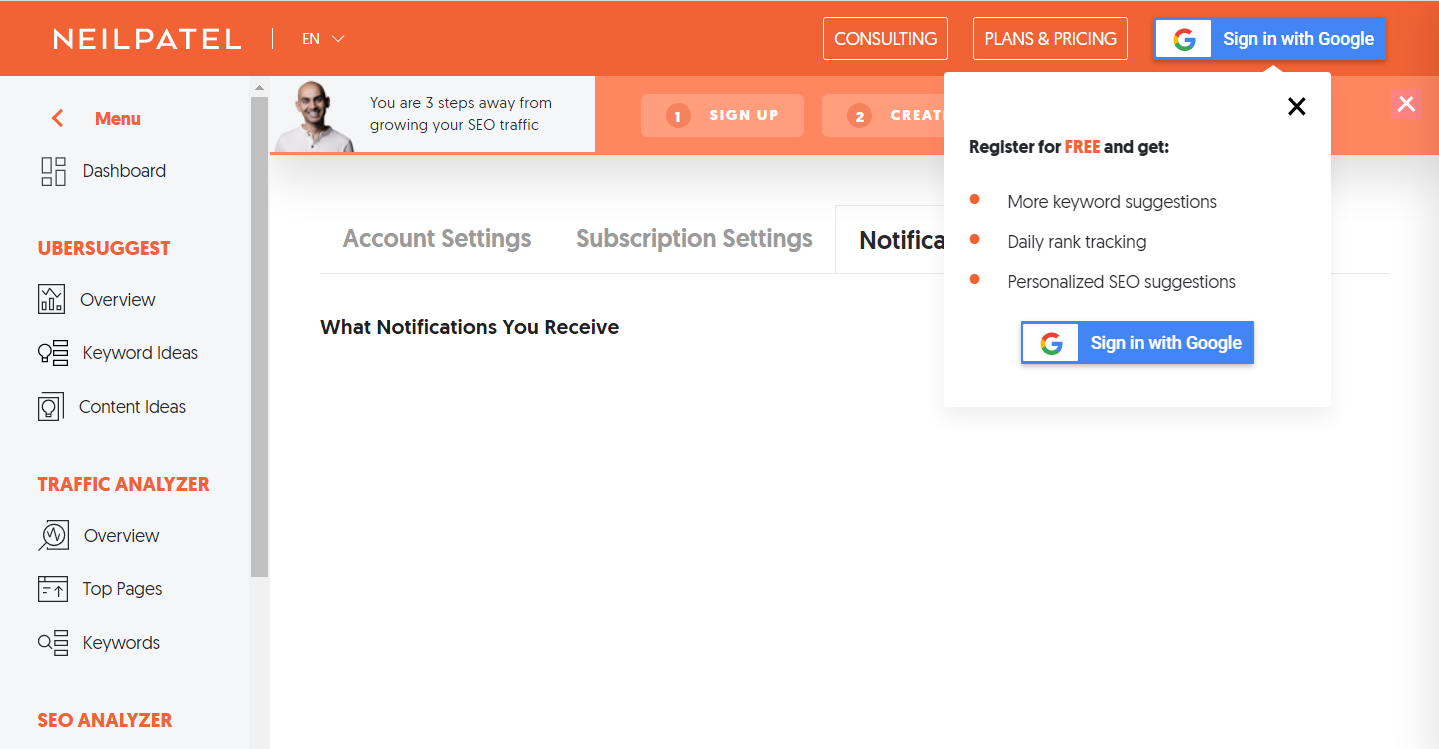Switch to the Account Settings tab
The height and width of the screenshot is (749, 1439).
(x=437, y=239)
